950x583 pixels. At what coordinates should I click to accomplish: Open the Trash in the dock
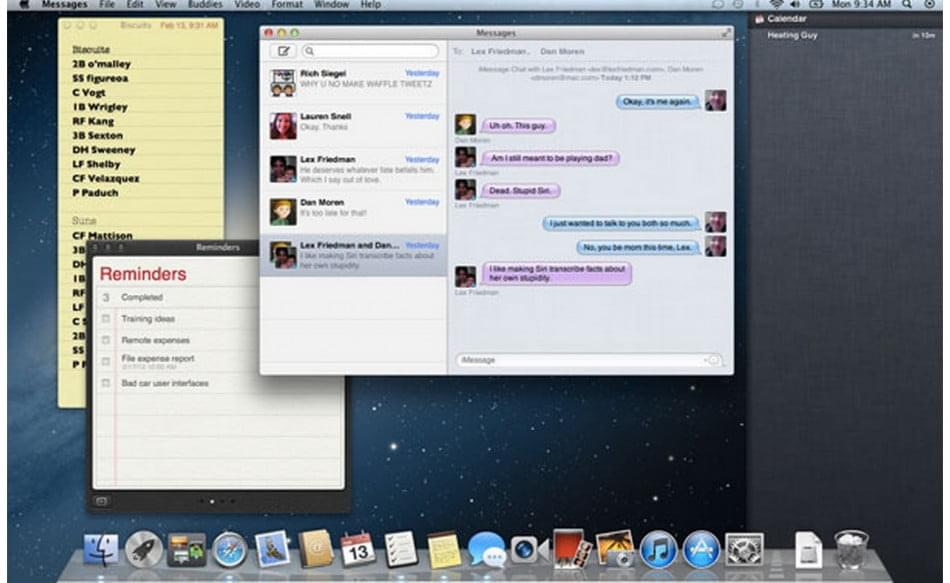point(851,548)
